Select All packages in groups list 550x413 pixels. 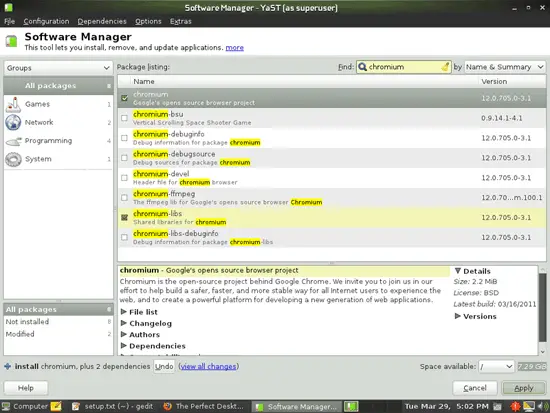point(58,86)
